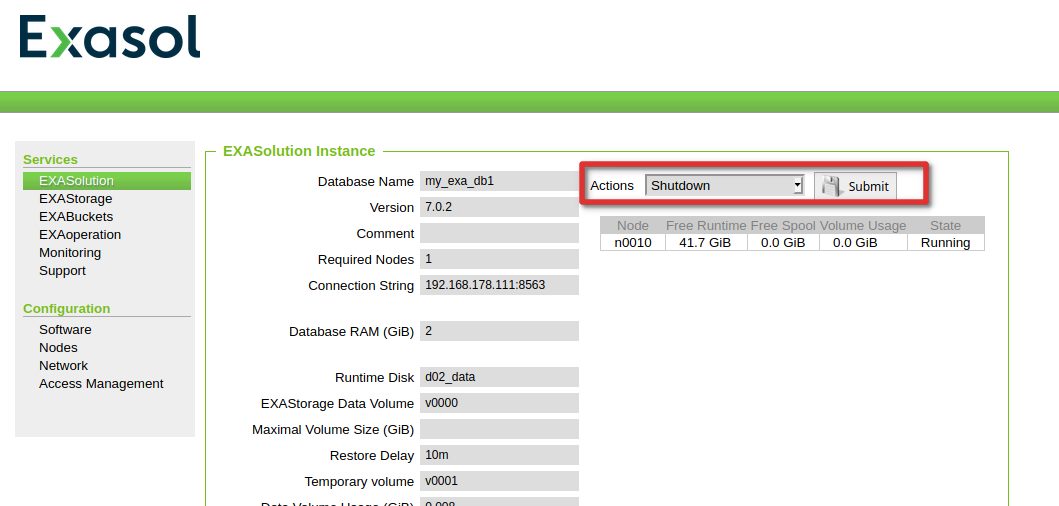Open EXAStorage in the Services menu
1059x506 pixels.
click(76, 199)
